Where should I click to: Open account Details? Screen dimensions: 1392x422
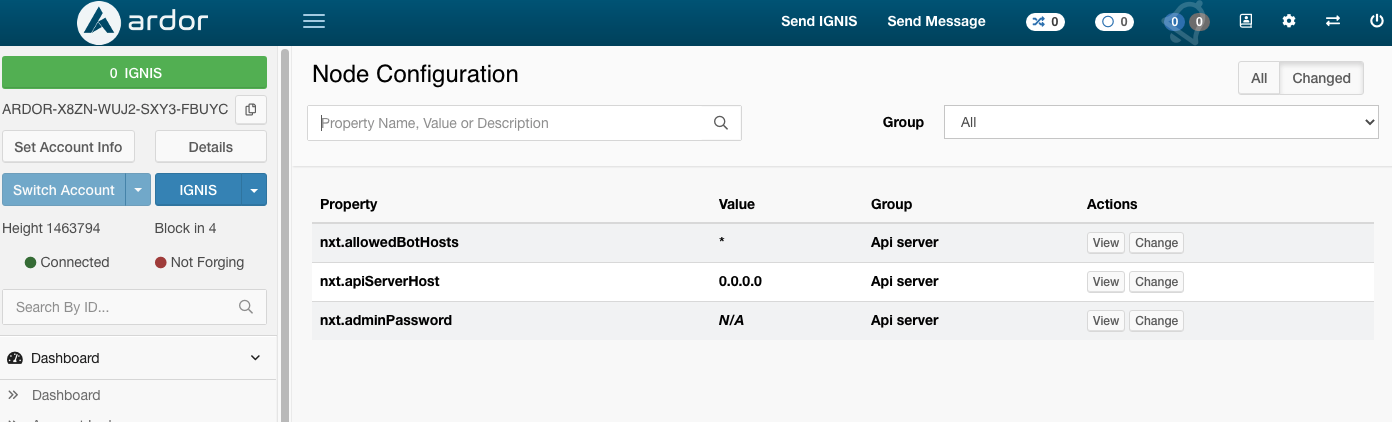pyautogui.click(x=211, y=146)
